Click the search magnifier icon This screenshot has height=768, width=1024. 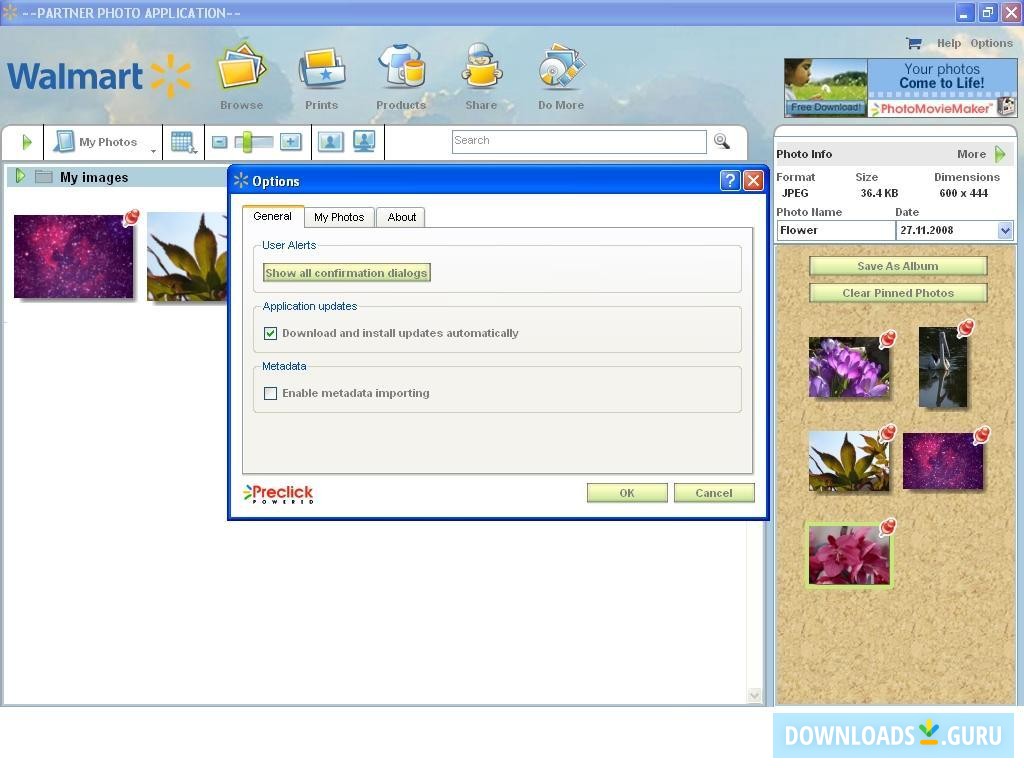tap(722, 141)
